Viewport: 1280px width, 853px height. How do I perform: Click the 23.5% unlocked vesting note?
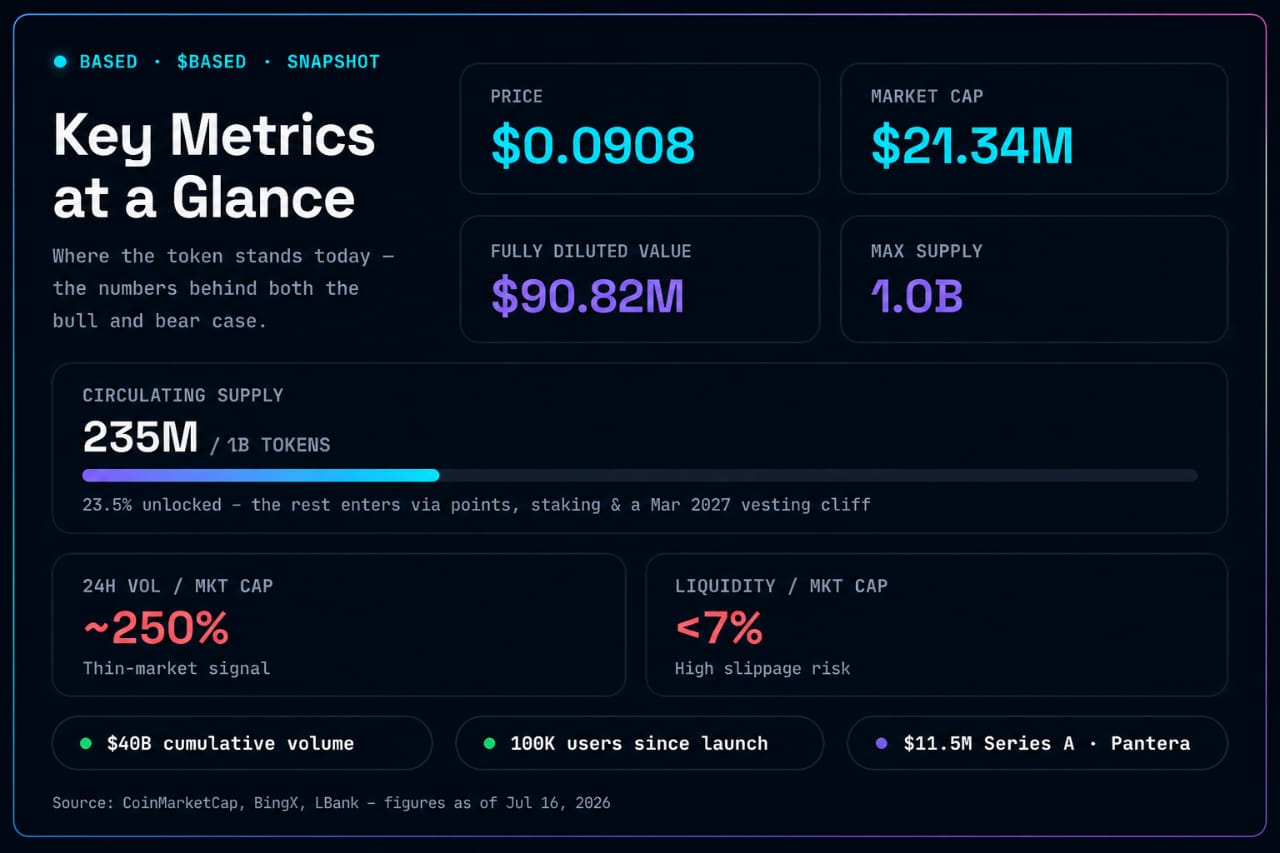tap(476, 504)
